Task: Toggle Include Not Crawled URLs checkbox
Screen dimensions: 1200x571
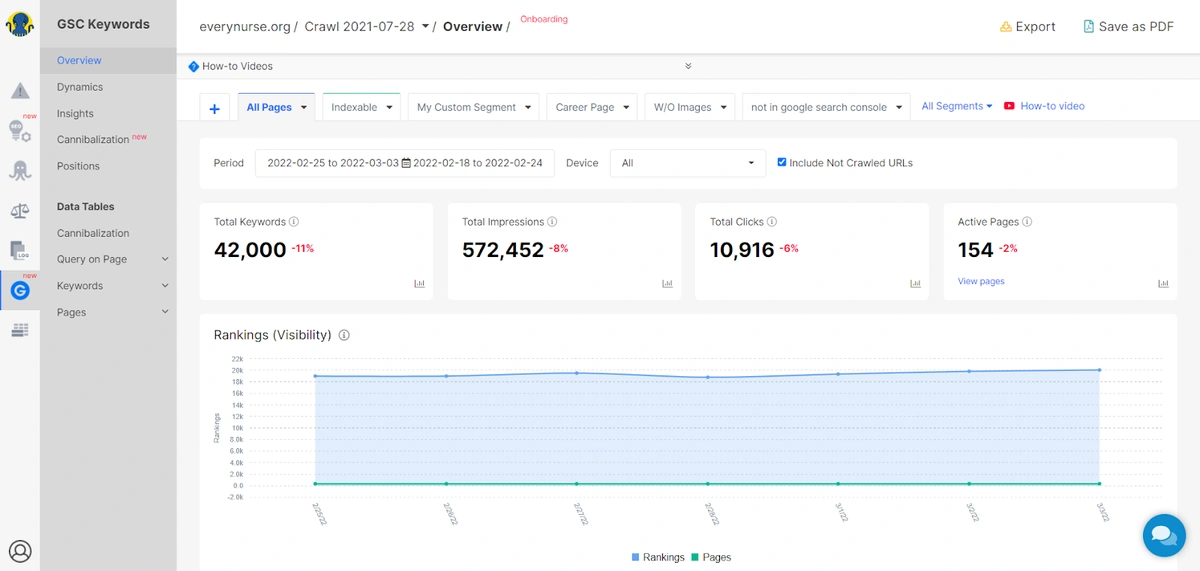Action: pos(782,162)
